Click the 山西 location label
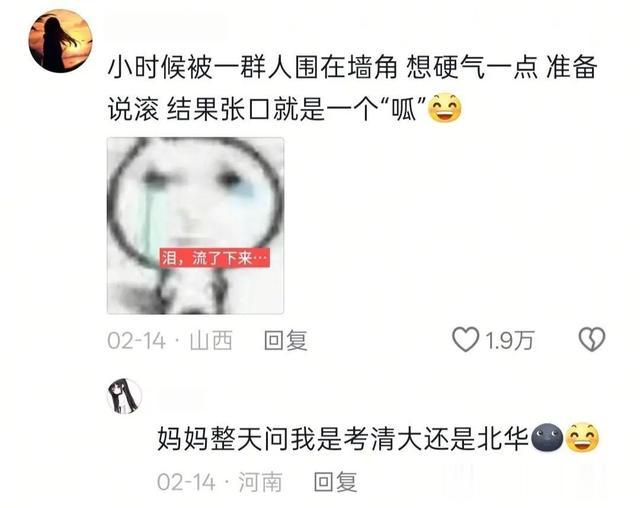Viewport: 640px width, 508px height. [211, 340]
